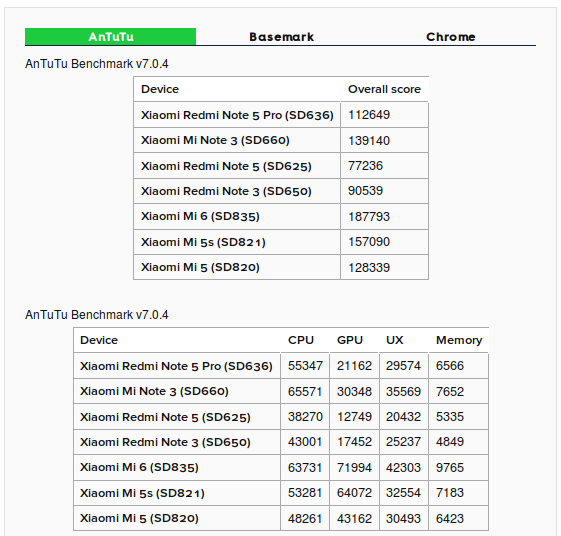Click the first AnTuTu Benchmark v7.0.4 heading
Image resolution: width=561 pixels, height=536 pixels.
click(97, 64)
